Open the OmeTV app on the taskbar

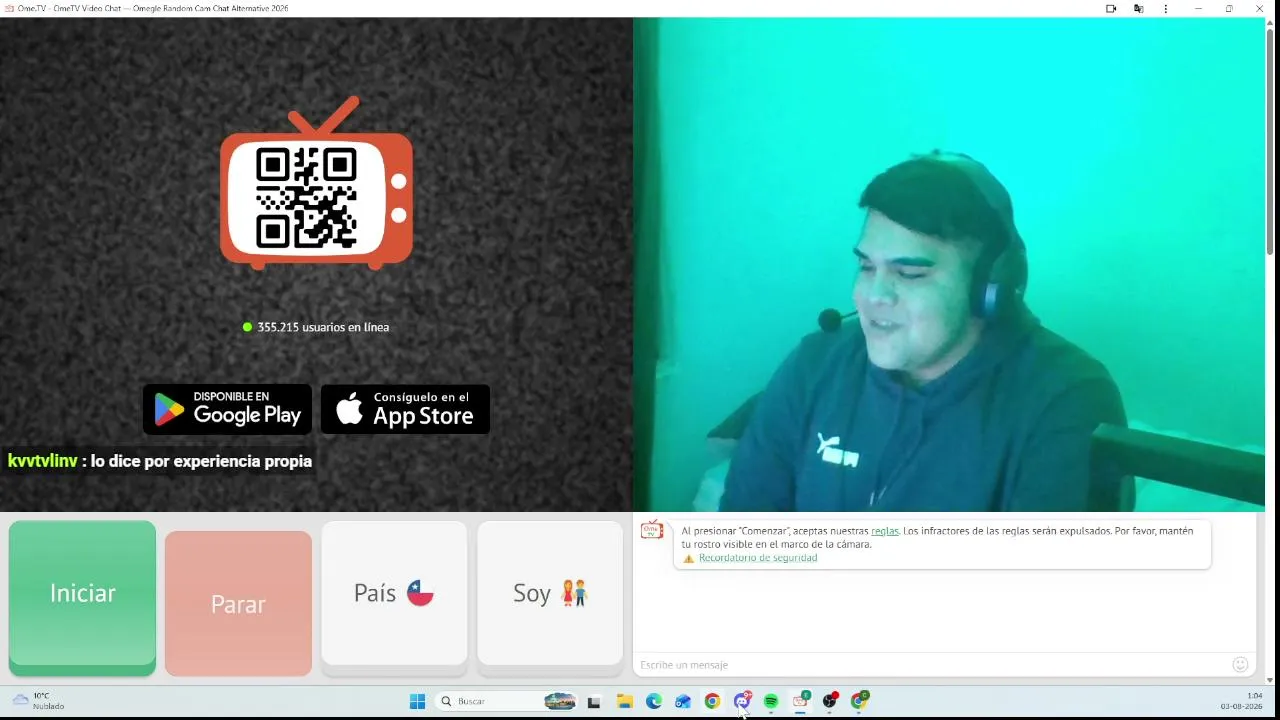click(x=801, y=701)
